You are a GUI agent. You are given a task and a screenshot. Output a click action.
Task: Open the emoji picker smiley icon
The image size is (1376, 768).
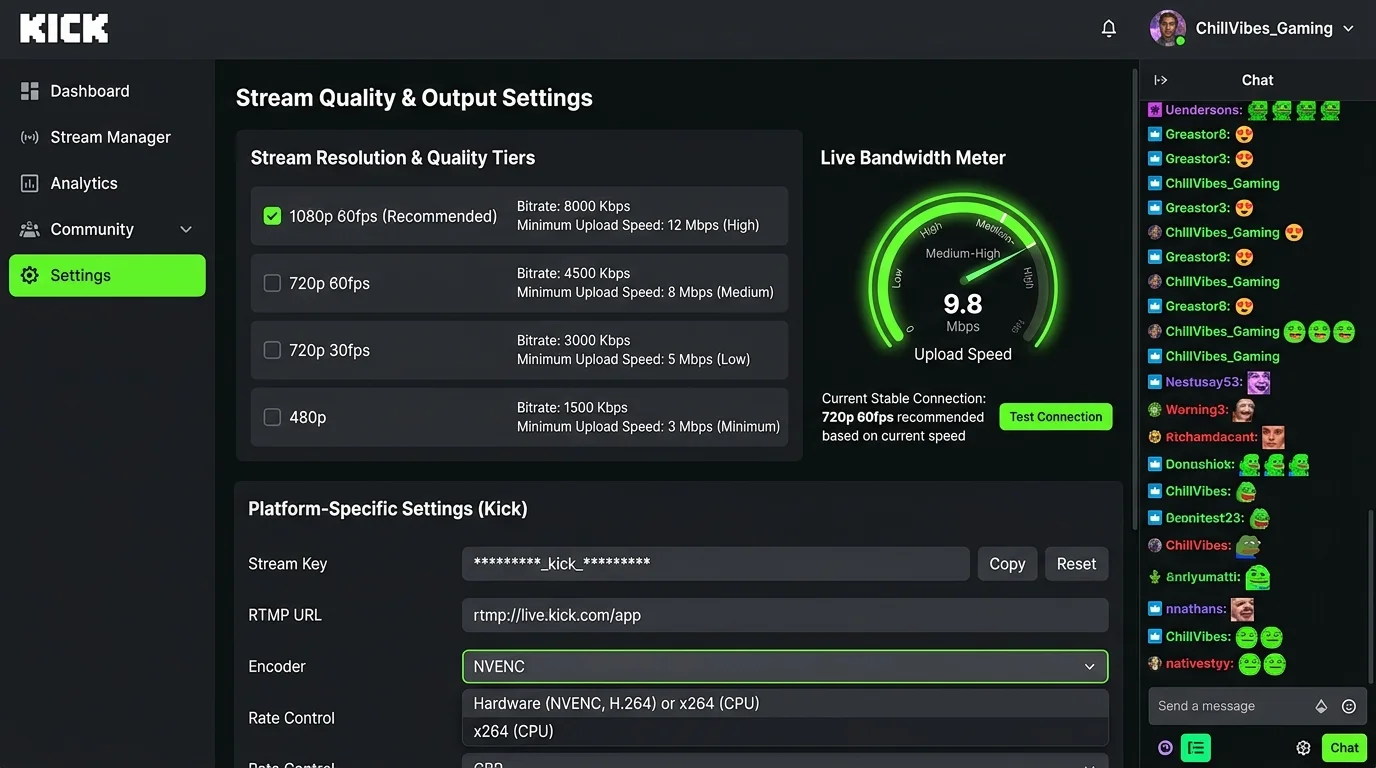pos(1348,706)
